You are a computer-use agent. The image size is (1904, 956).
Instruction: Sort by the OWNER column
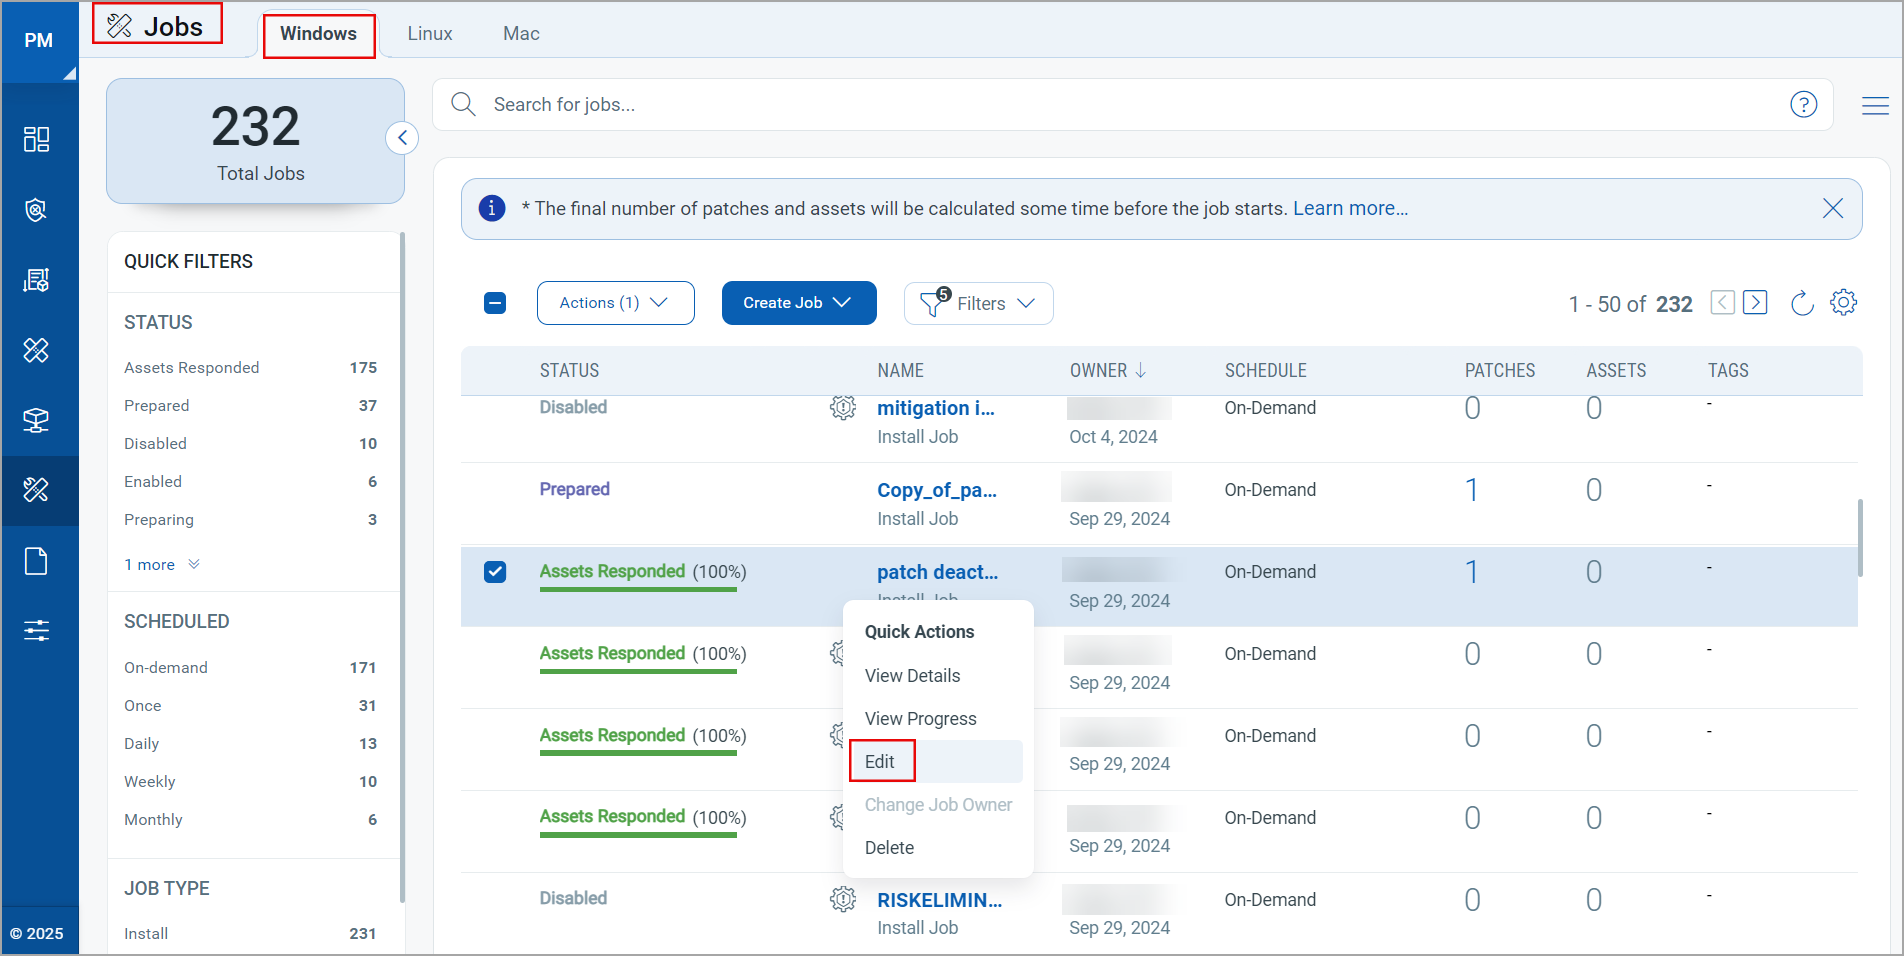click(x=1108, y=371)
